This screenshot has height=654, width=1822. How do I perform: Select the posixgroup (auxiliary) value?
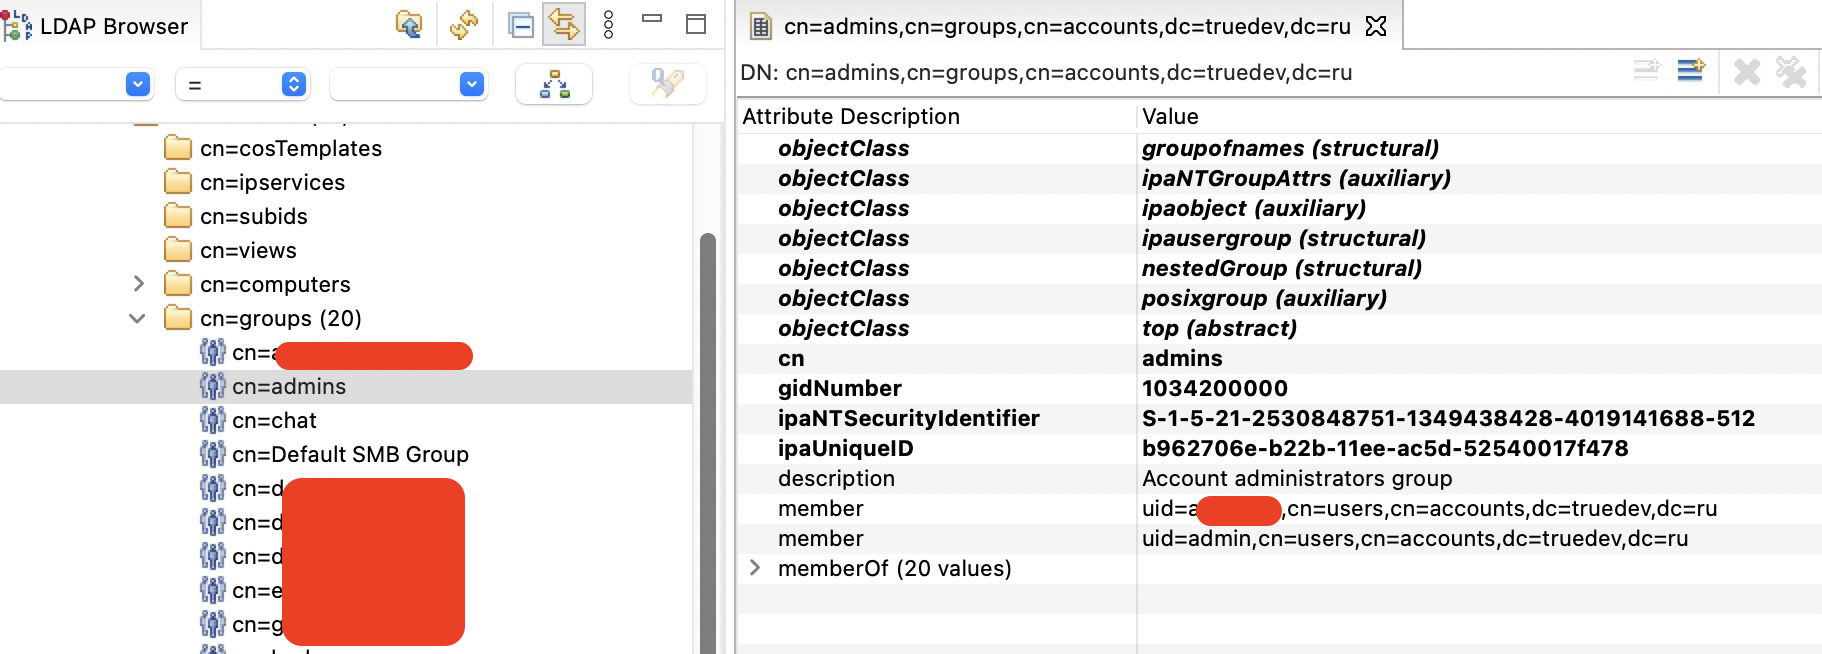pyautogui.click(x=1264, y=298)
